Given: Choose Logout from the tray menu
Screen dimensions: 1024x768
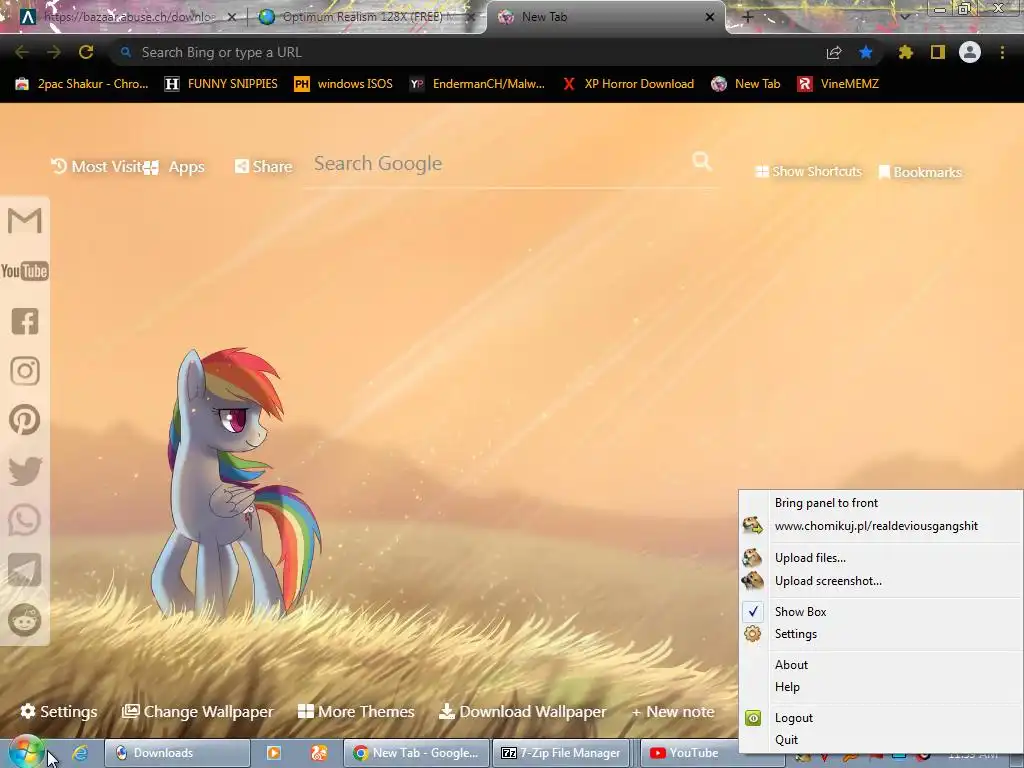Looking at the screenshot, I should [x=880, y=718].
